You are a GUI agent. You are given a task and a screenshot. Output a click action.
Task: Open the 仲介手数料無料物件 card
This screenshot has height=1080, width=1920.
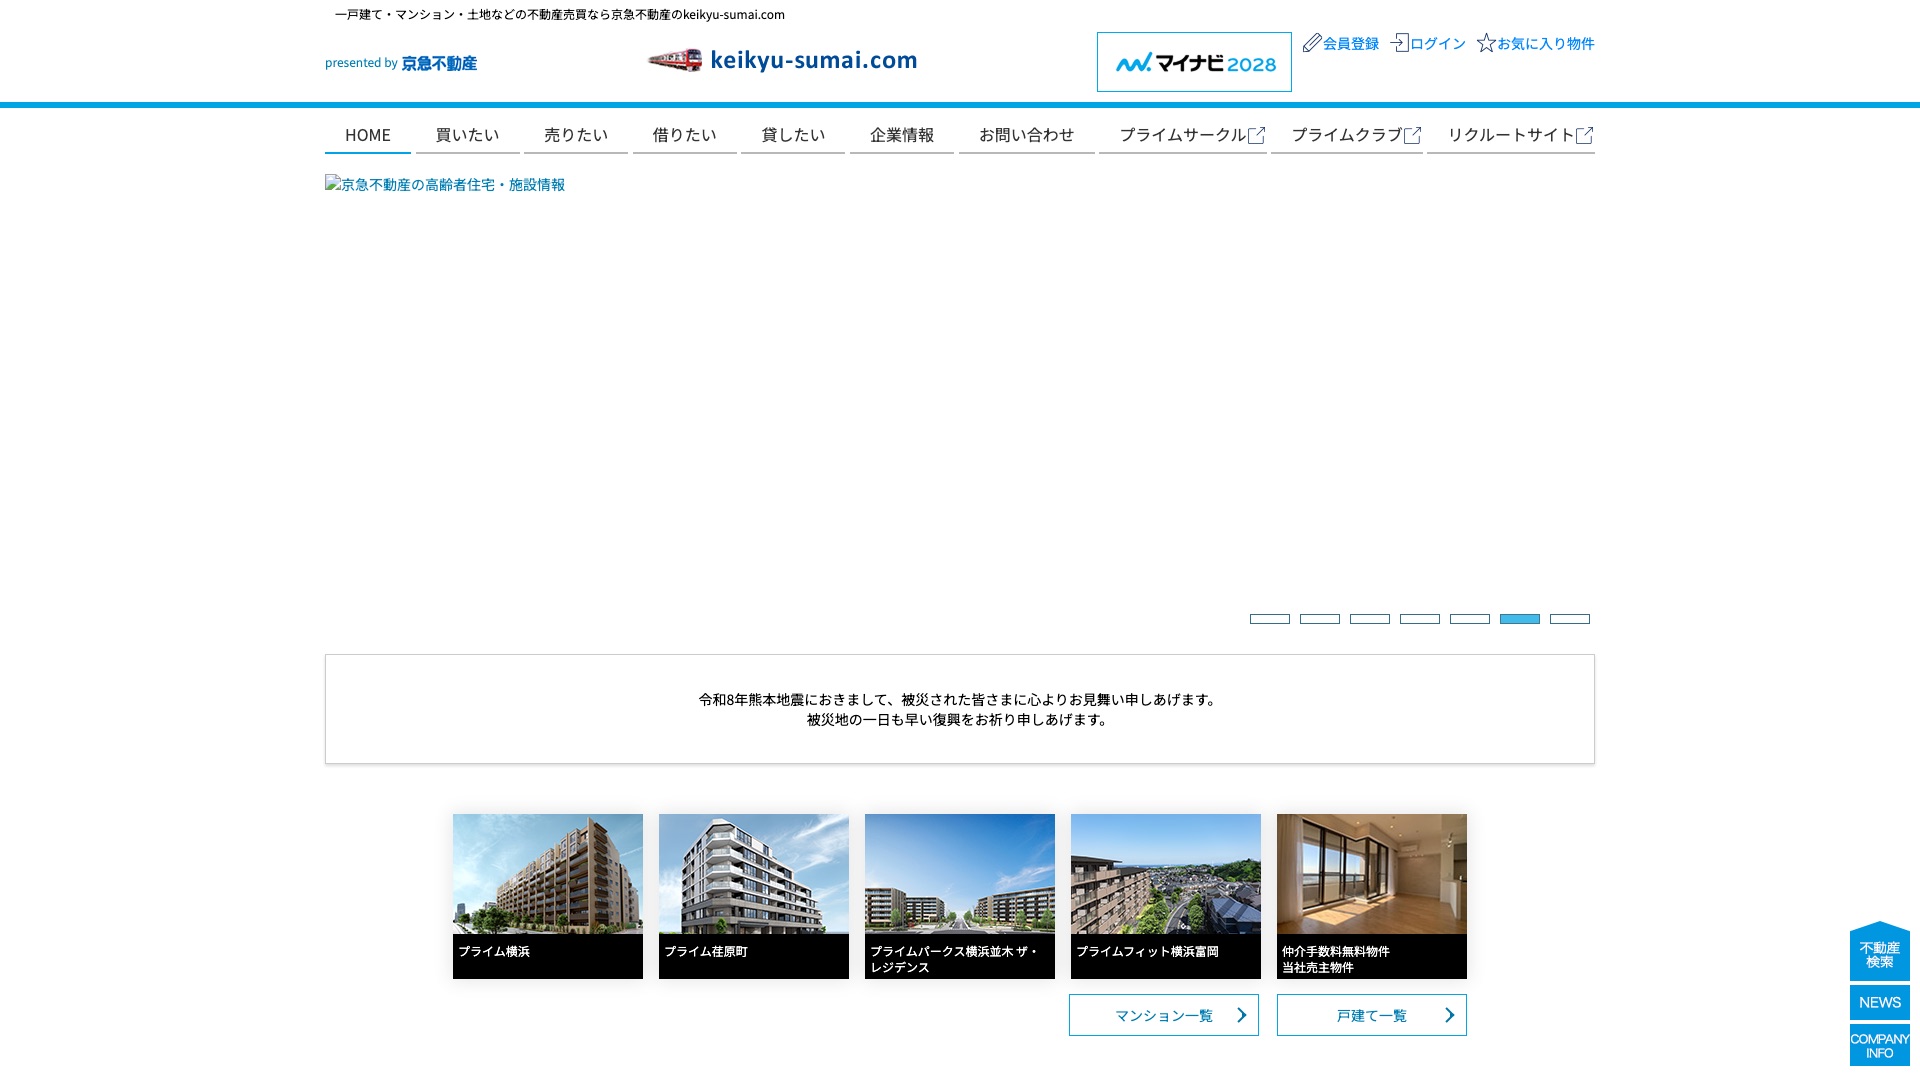click(1372, 896)
